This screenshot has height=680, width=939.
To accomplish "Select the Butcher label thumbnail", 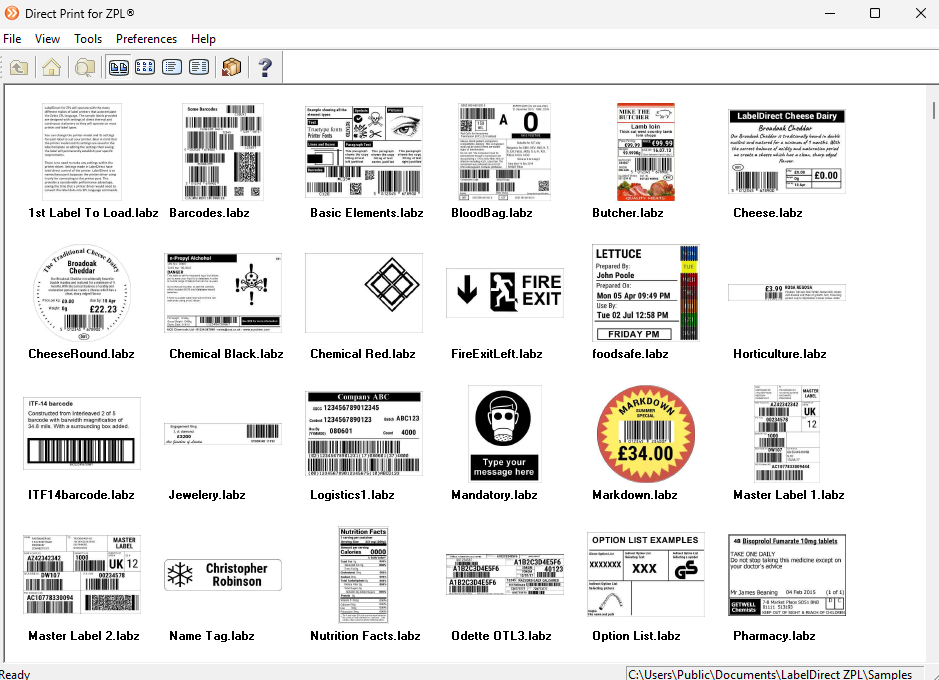I will click(x=646, y=151).
